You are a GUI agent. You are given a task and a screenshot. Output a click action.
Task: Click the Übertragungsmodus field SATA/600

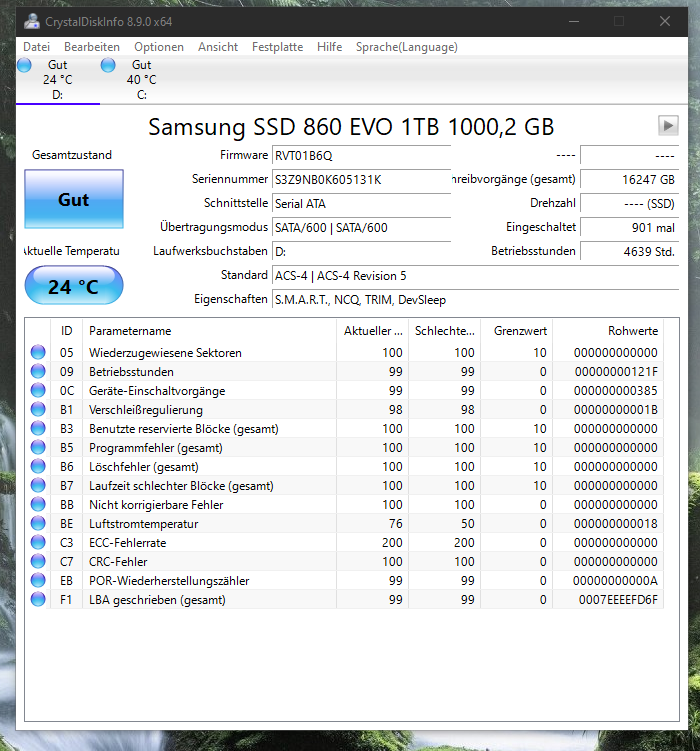click(361, 227)
